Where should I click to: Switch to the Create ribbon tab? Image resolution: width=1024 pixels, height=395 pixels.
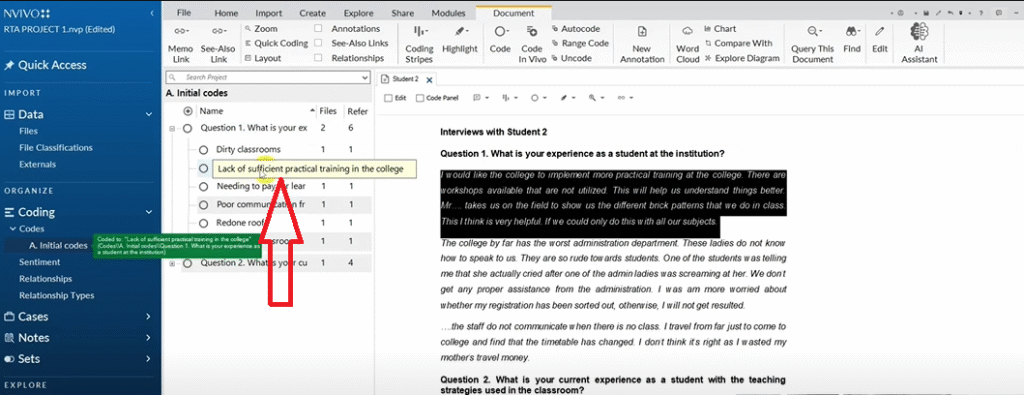click(313, 13)
